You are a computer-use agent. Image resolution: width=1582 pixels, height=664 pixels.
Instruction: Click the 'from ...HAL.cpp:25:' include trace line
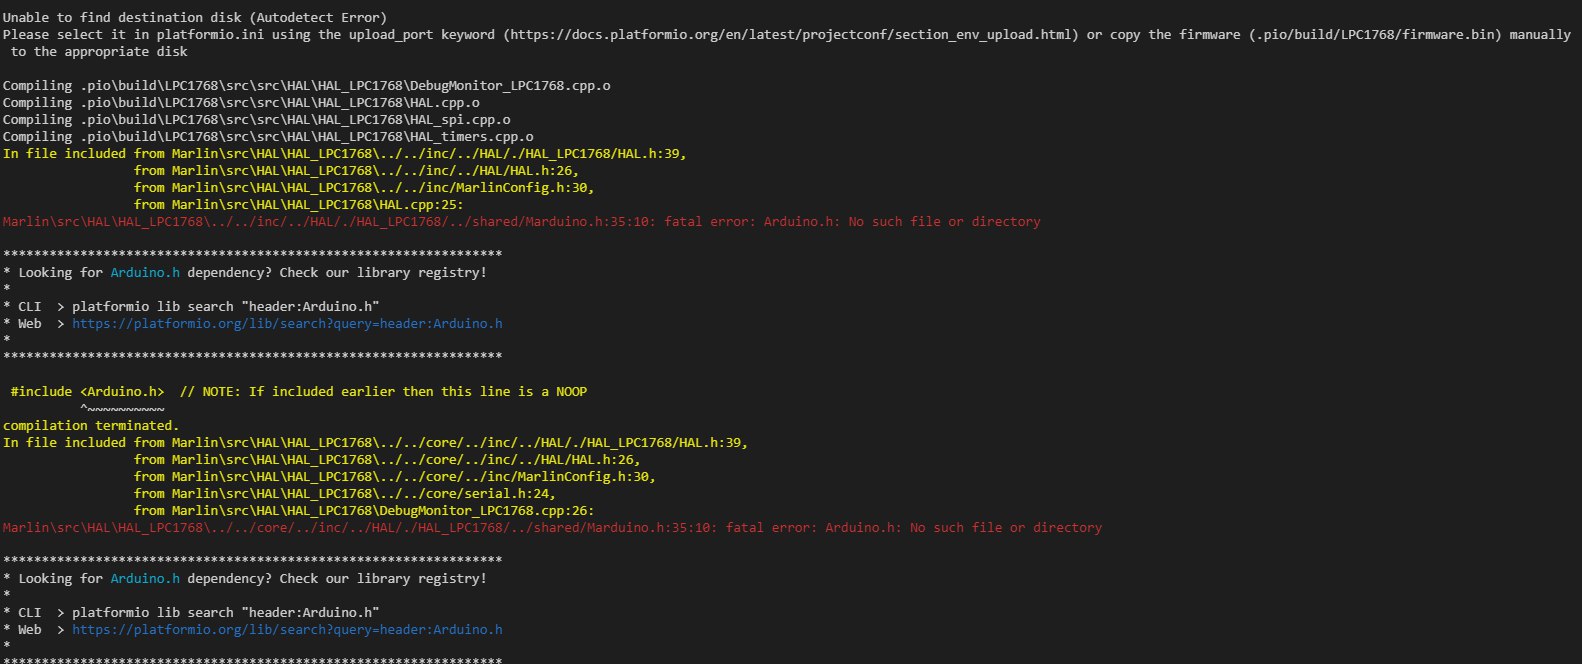(x=299, y=204)
